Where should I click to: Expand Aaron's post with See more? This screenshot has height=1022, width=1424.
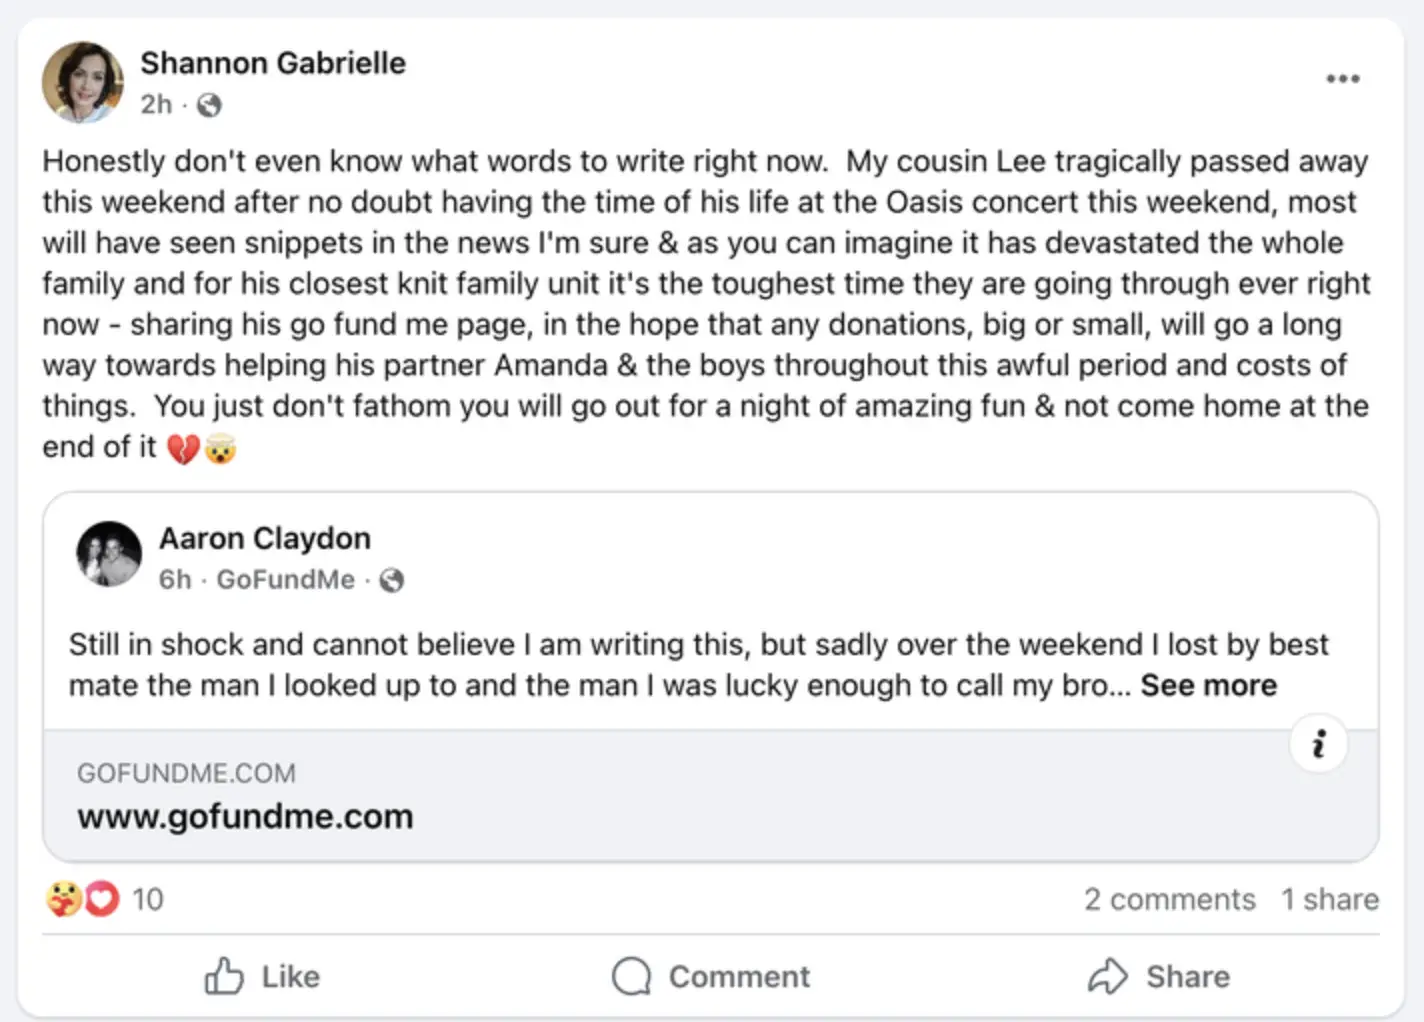1208,685
